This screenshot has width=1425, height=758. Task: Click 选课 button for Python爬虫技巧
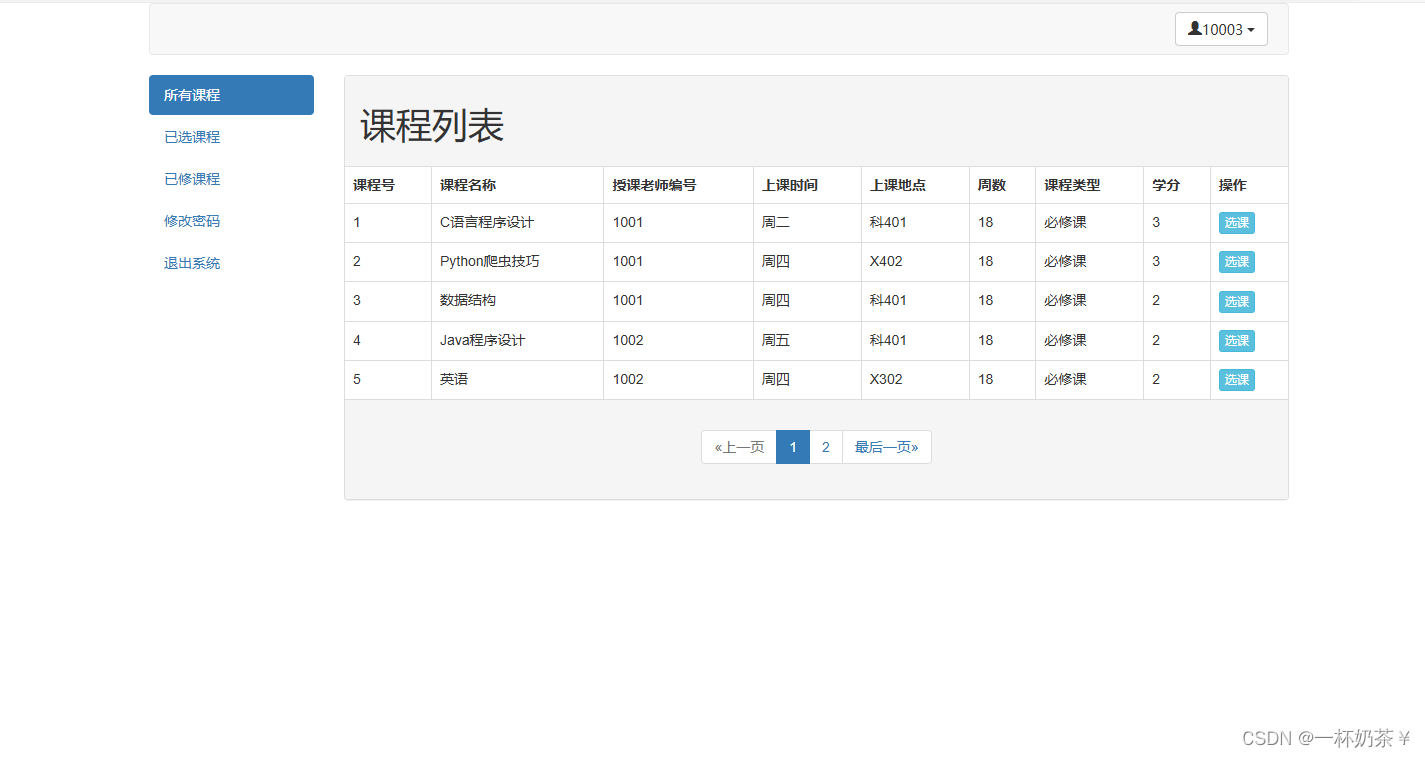point(1236,262)
